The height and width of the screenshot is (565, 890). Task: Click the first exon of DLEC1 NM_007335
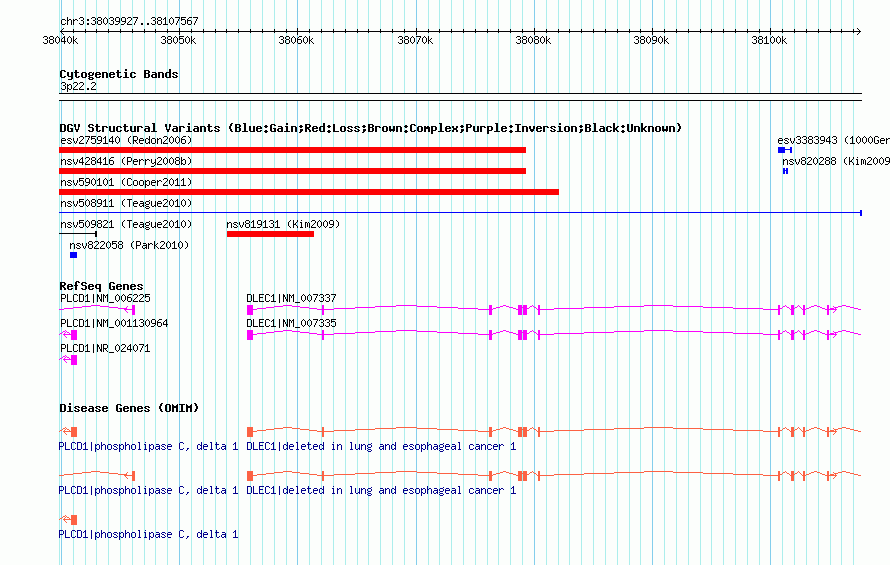pyautogui.click(x=250, y=335)
